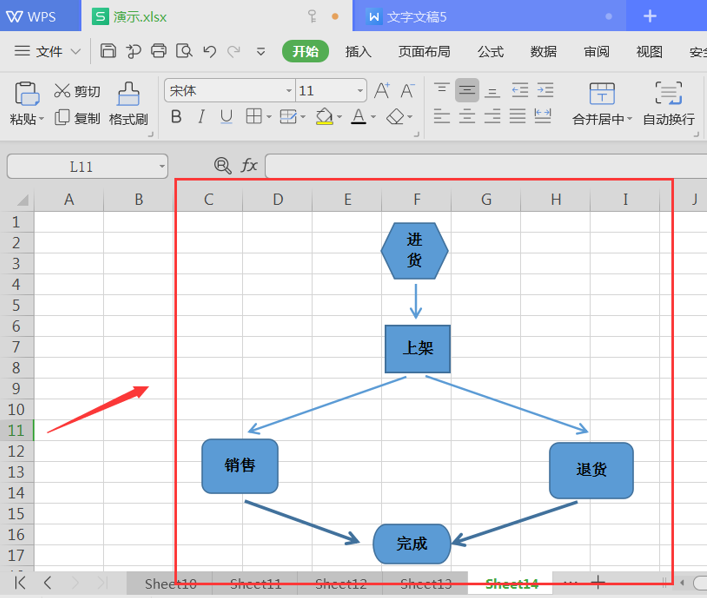The width and height of the screenshot is (708, 598).
Task: Select the 进货 hexagon shape
Action: (415, 250)
